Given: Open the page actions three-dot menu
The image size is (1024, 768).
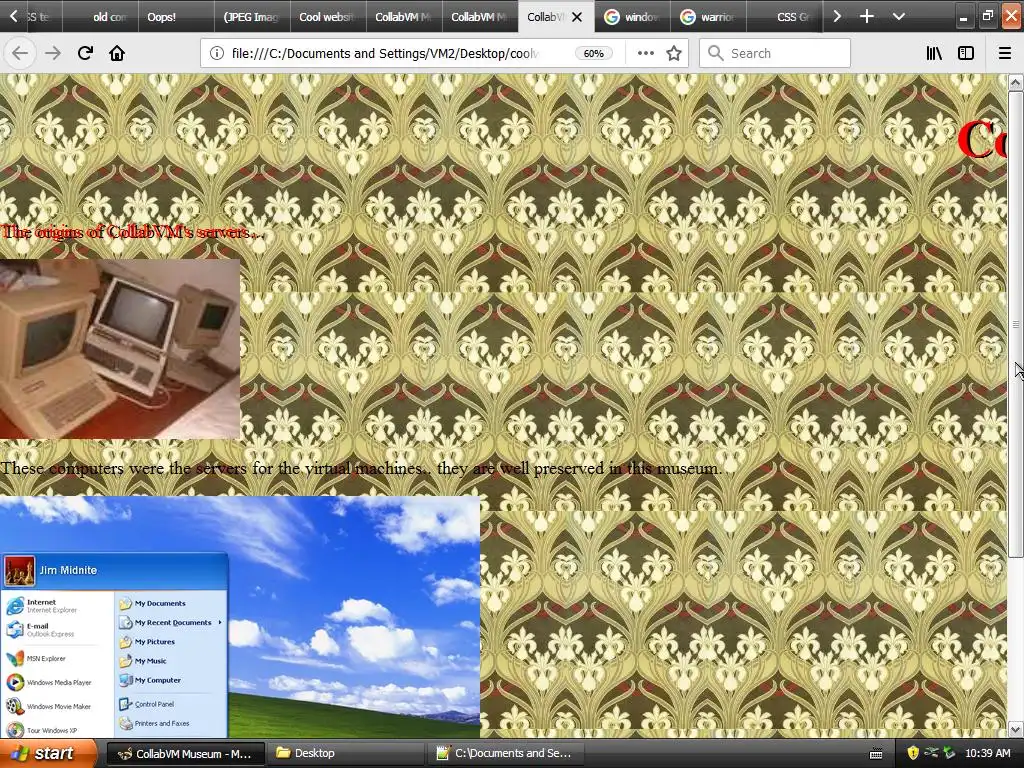Looking at the screenshot, I should coord(645,54).
